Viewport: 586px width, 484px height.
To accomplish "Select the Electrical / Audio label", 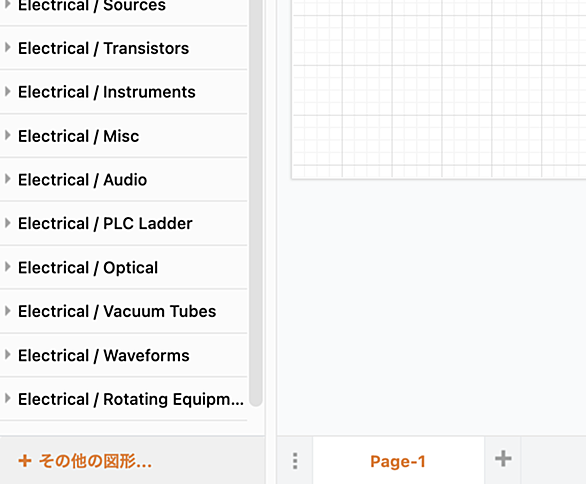I will 82,180.
